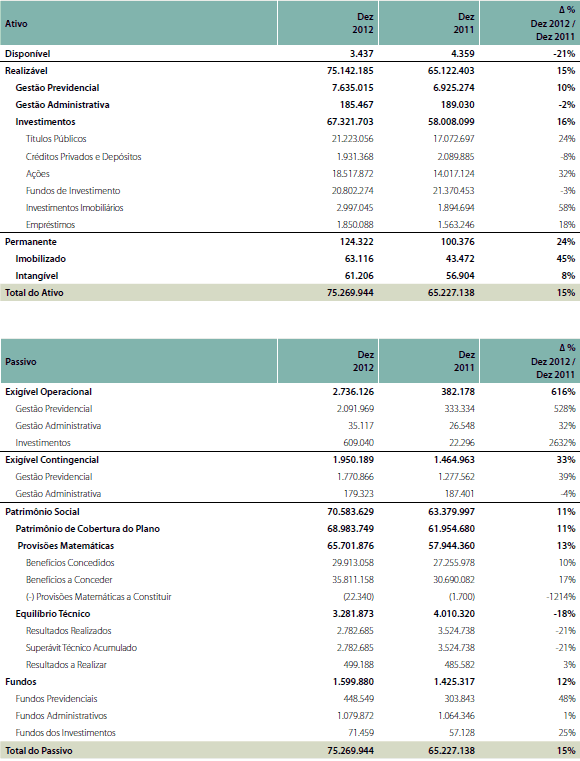Select the Empréstimos row label
580x761 pixels.
click(50, 225)
